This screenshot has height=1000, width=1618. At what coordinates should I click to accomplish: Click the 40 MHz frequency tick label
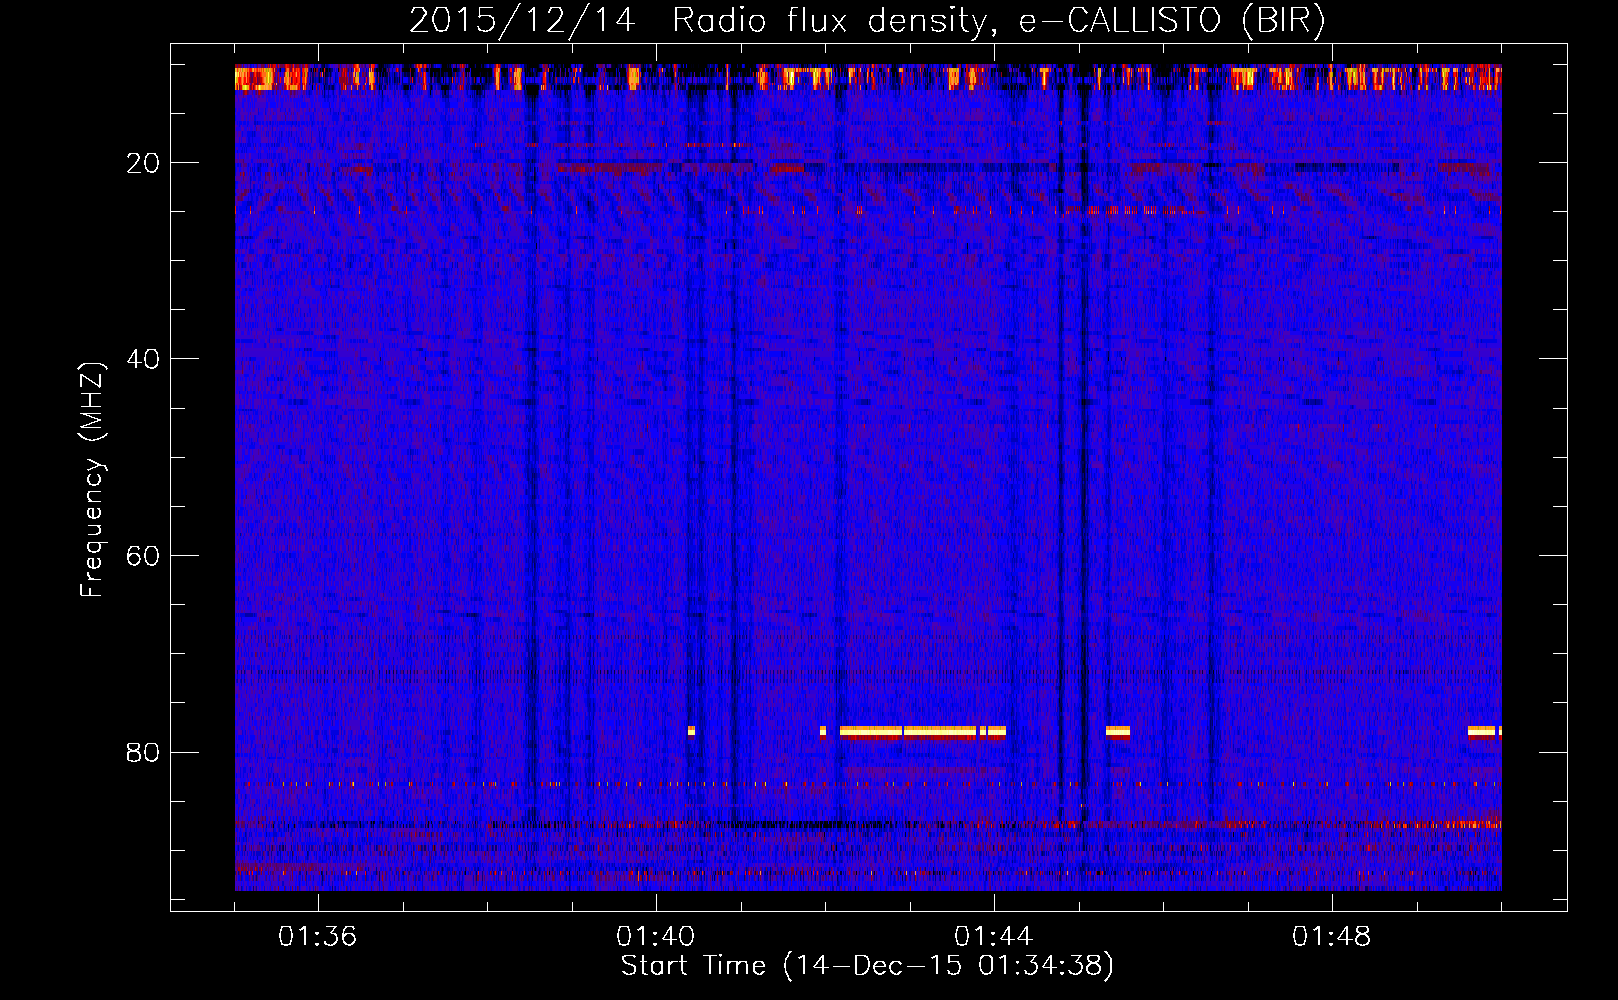click(143, 359)
